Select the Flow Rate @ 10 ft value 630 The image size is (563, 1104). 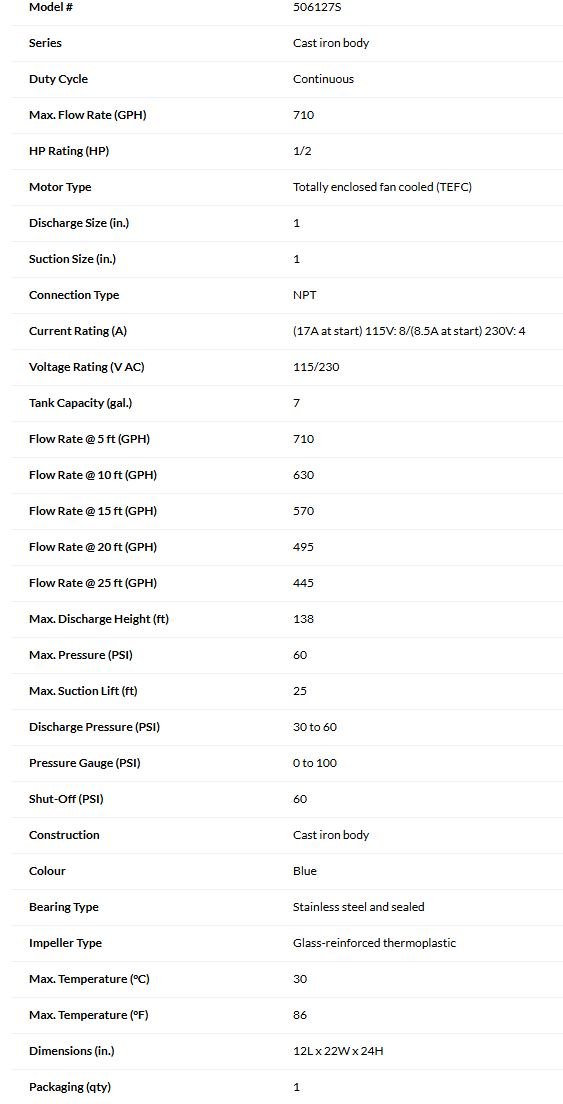click(303, 475)
